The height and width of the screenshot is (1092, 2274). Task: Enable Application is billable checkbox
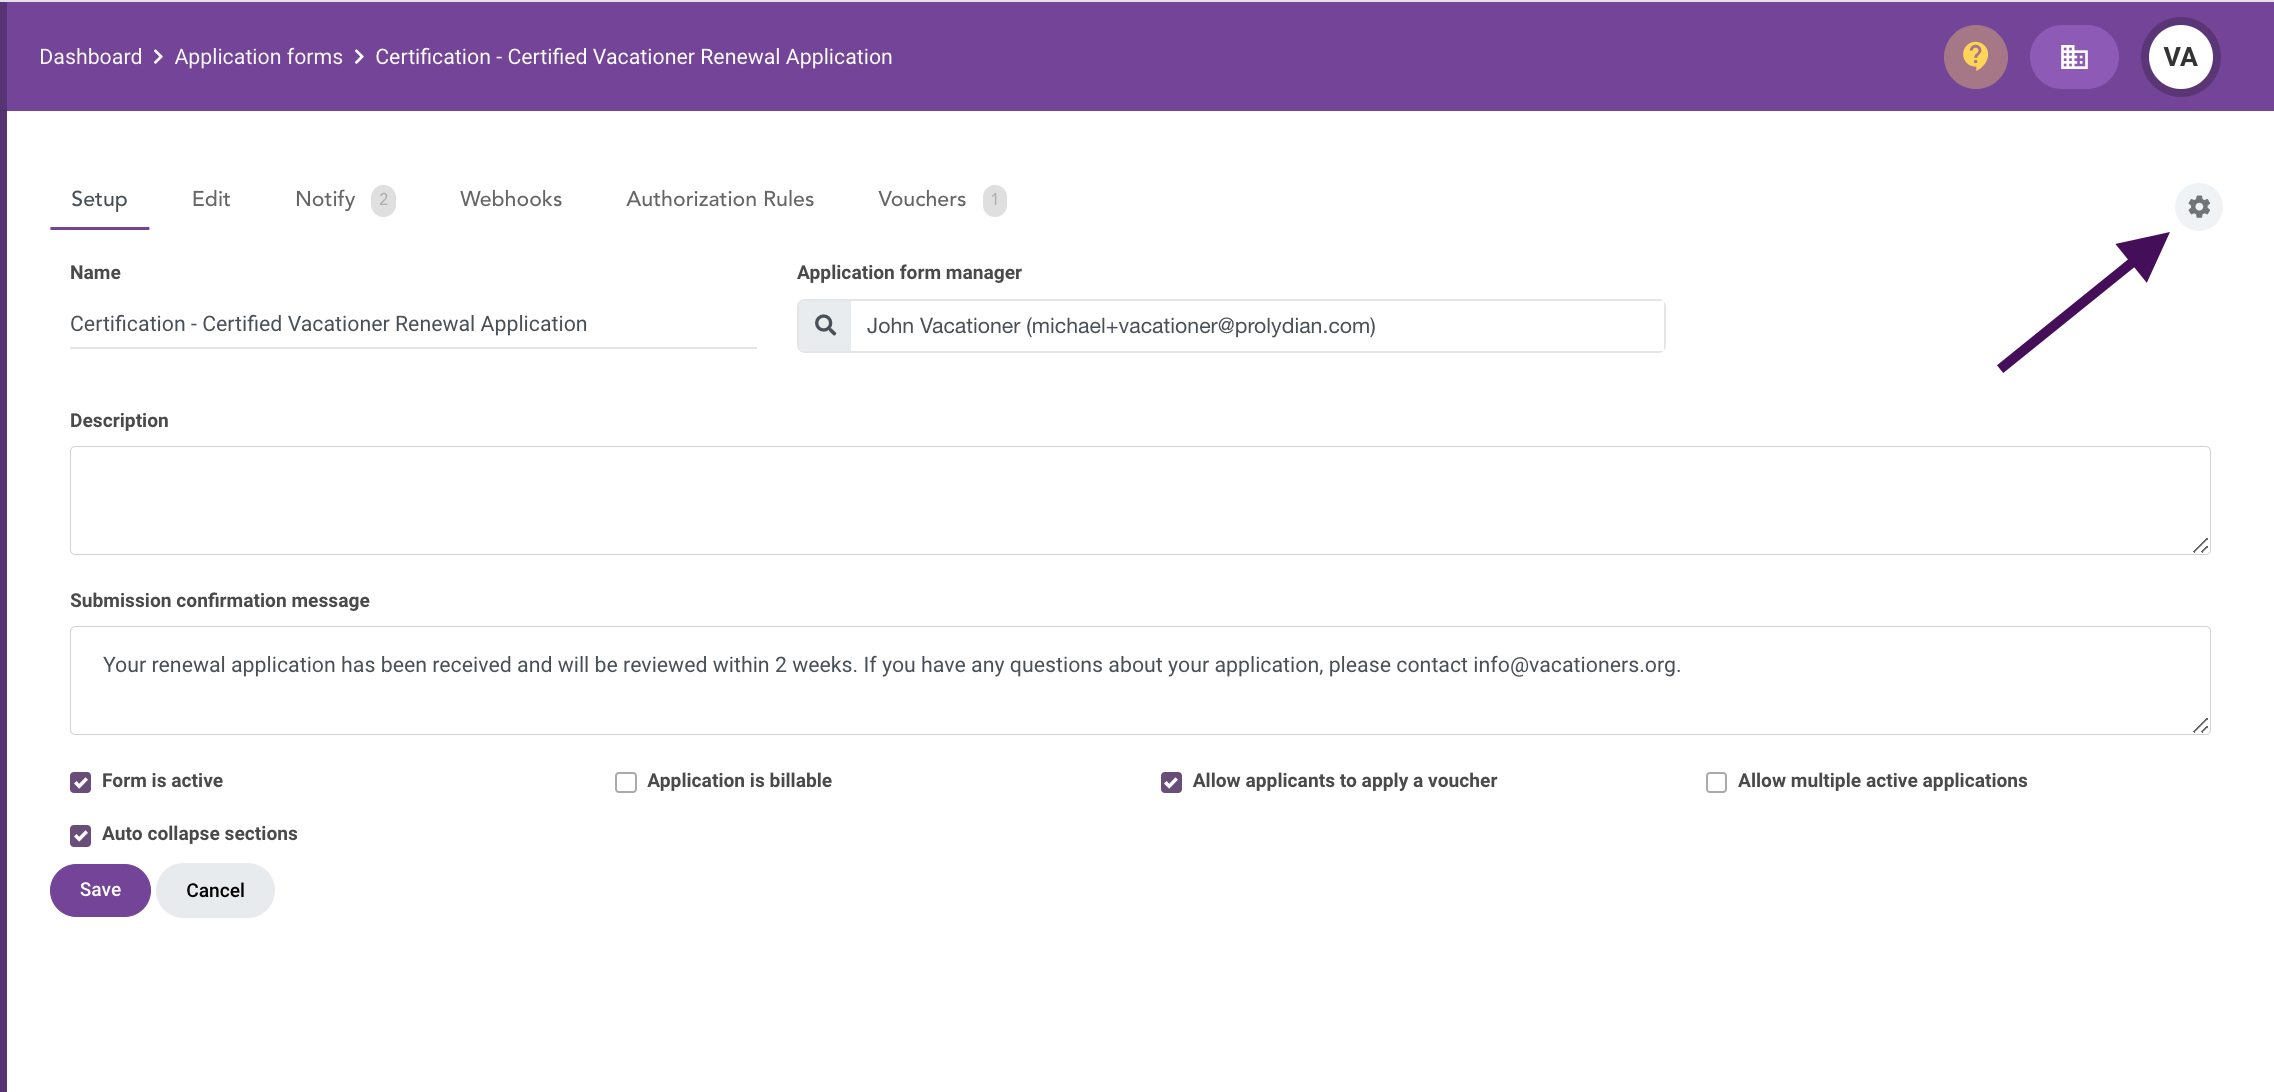[x=626, y=782]
